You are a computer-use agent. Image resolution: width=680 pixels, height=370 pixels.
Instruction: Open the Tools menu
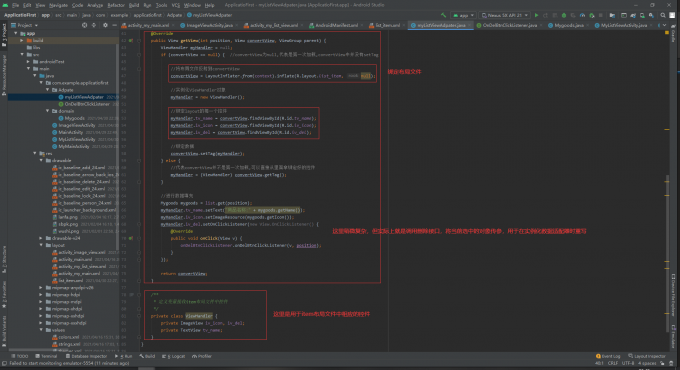click(x=161, y=5)
